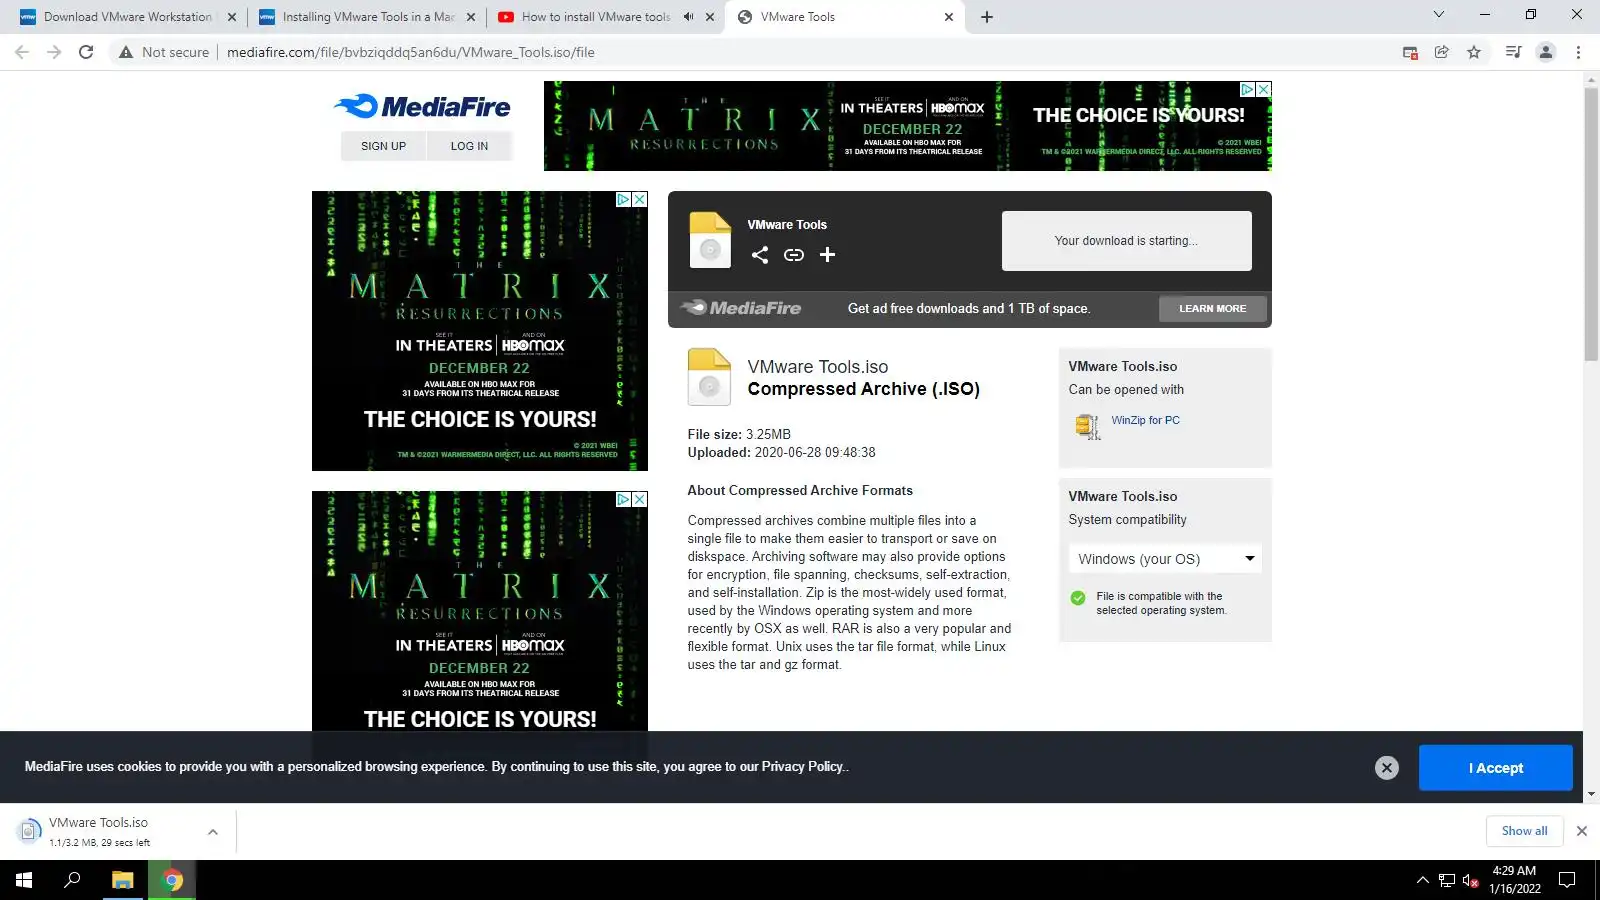Show hidden system tray icons
Viewport: 1600px width, 900px height.
1422,880
